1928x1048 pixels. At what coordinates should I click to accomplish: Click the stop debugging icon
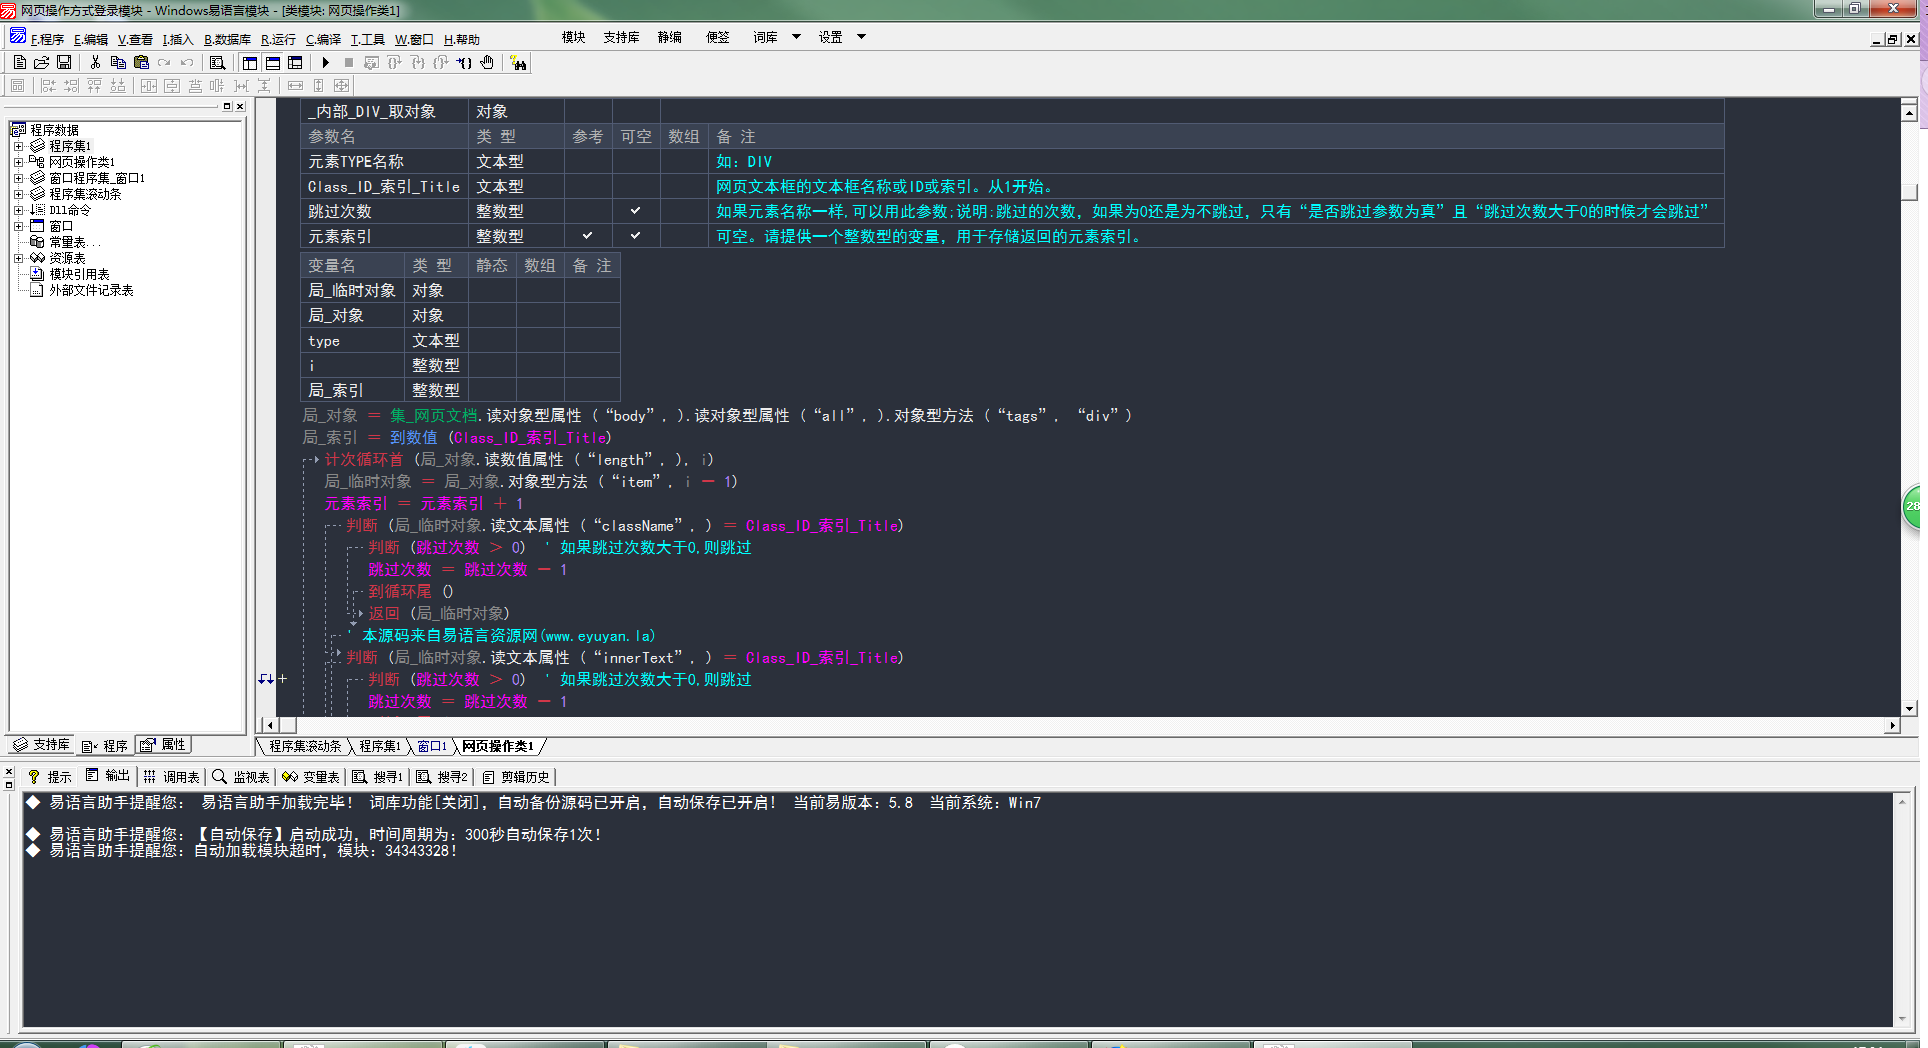click(x=348, y=62)
